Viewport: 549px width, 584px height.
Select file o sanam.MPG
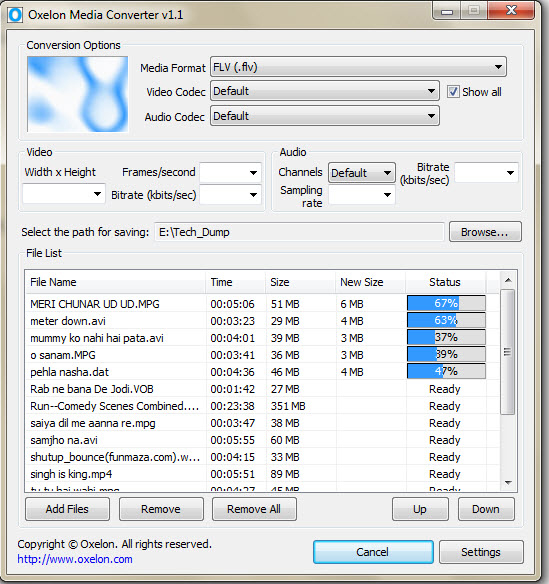coord(63,355)
